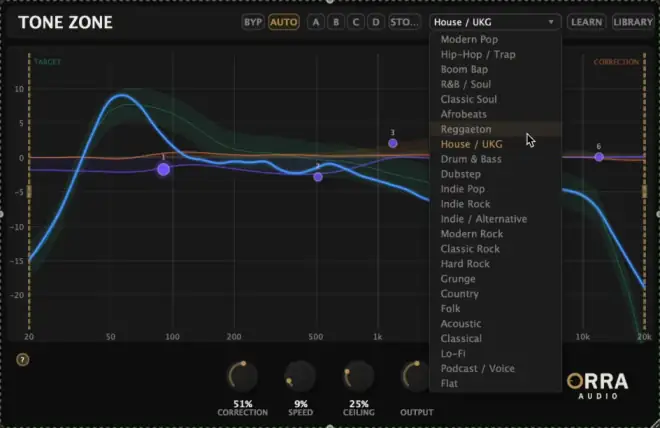Select EQ band node 1

click(164, 169)
